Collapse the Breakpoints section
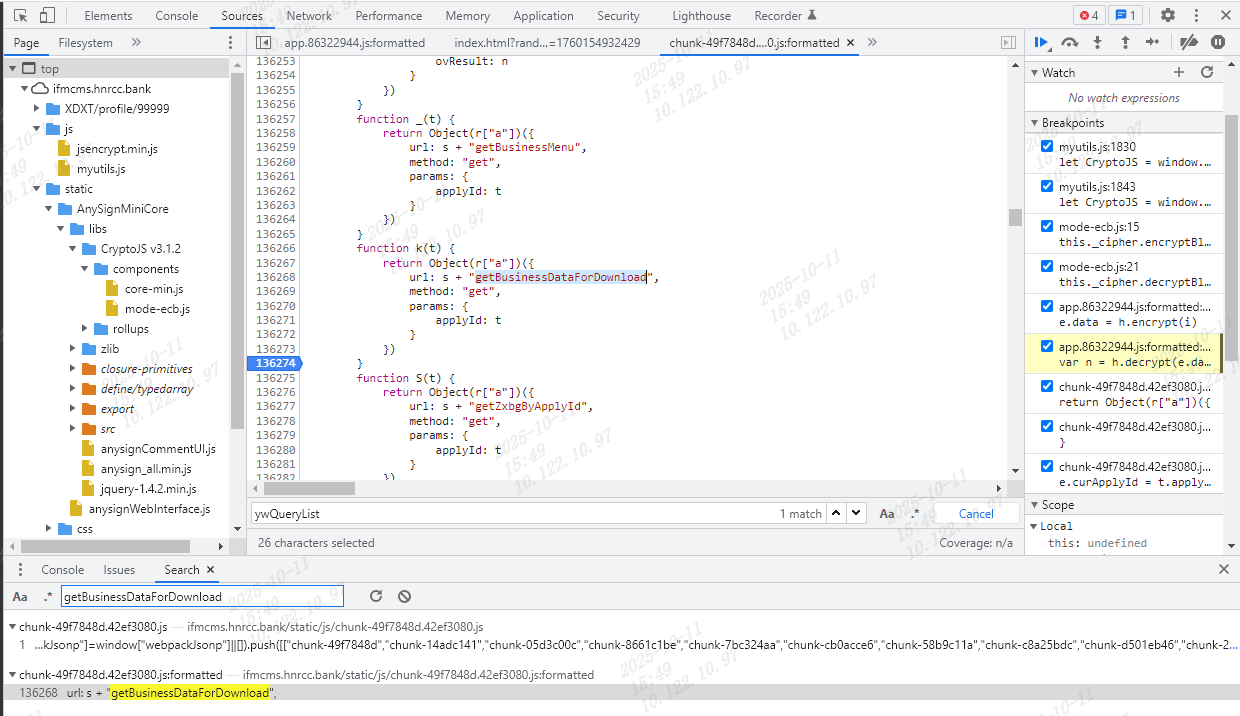The width and height of the screenshot is (1240, 716). coord(1035,123)
